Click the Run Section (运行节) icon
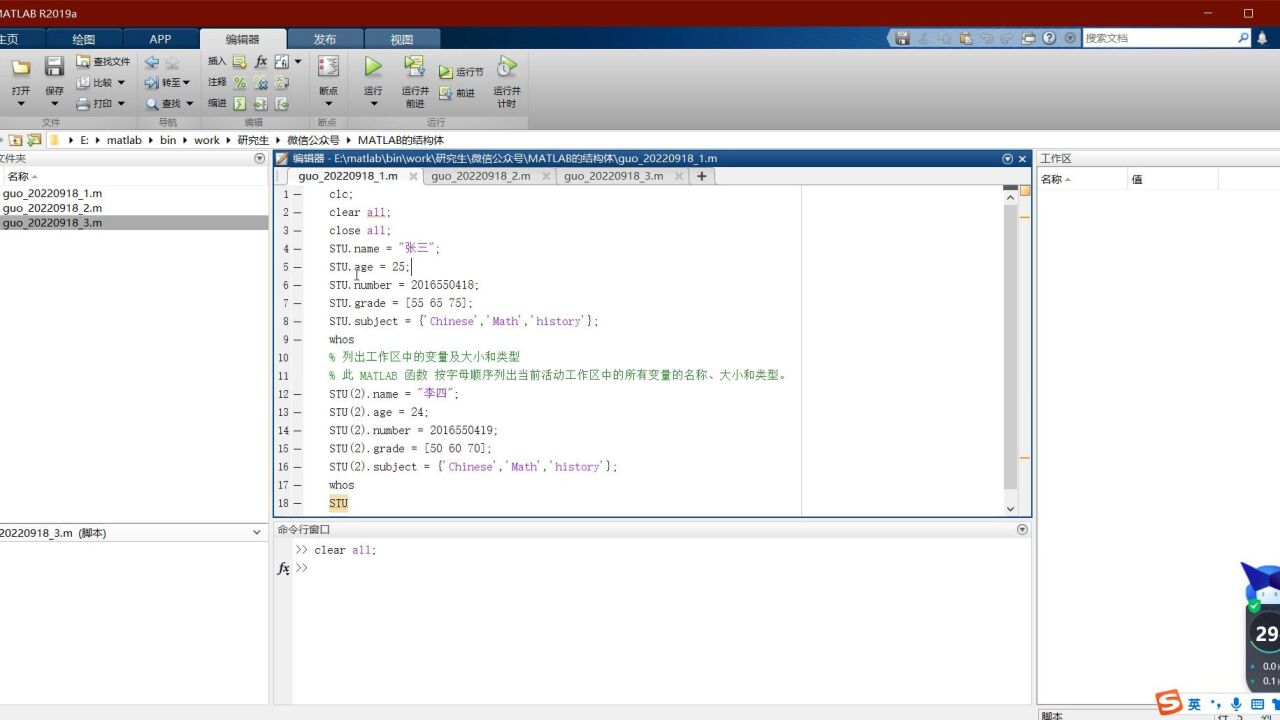 [x=446, y=72]
